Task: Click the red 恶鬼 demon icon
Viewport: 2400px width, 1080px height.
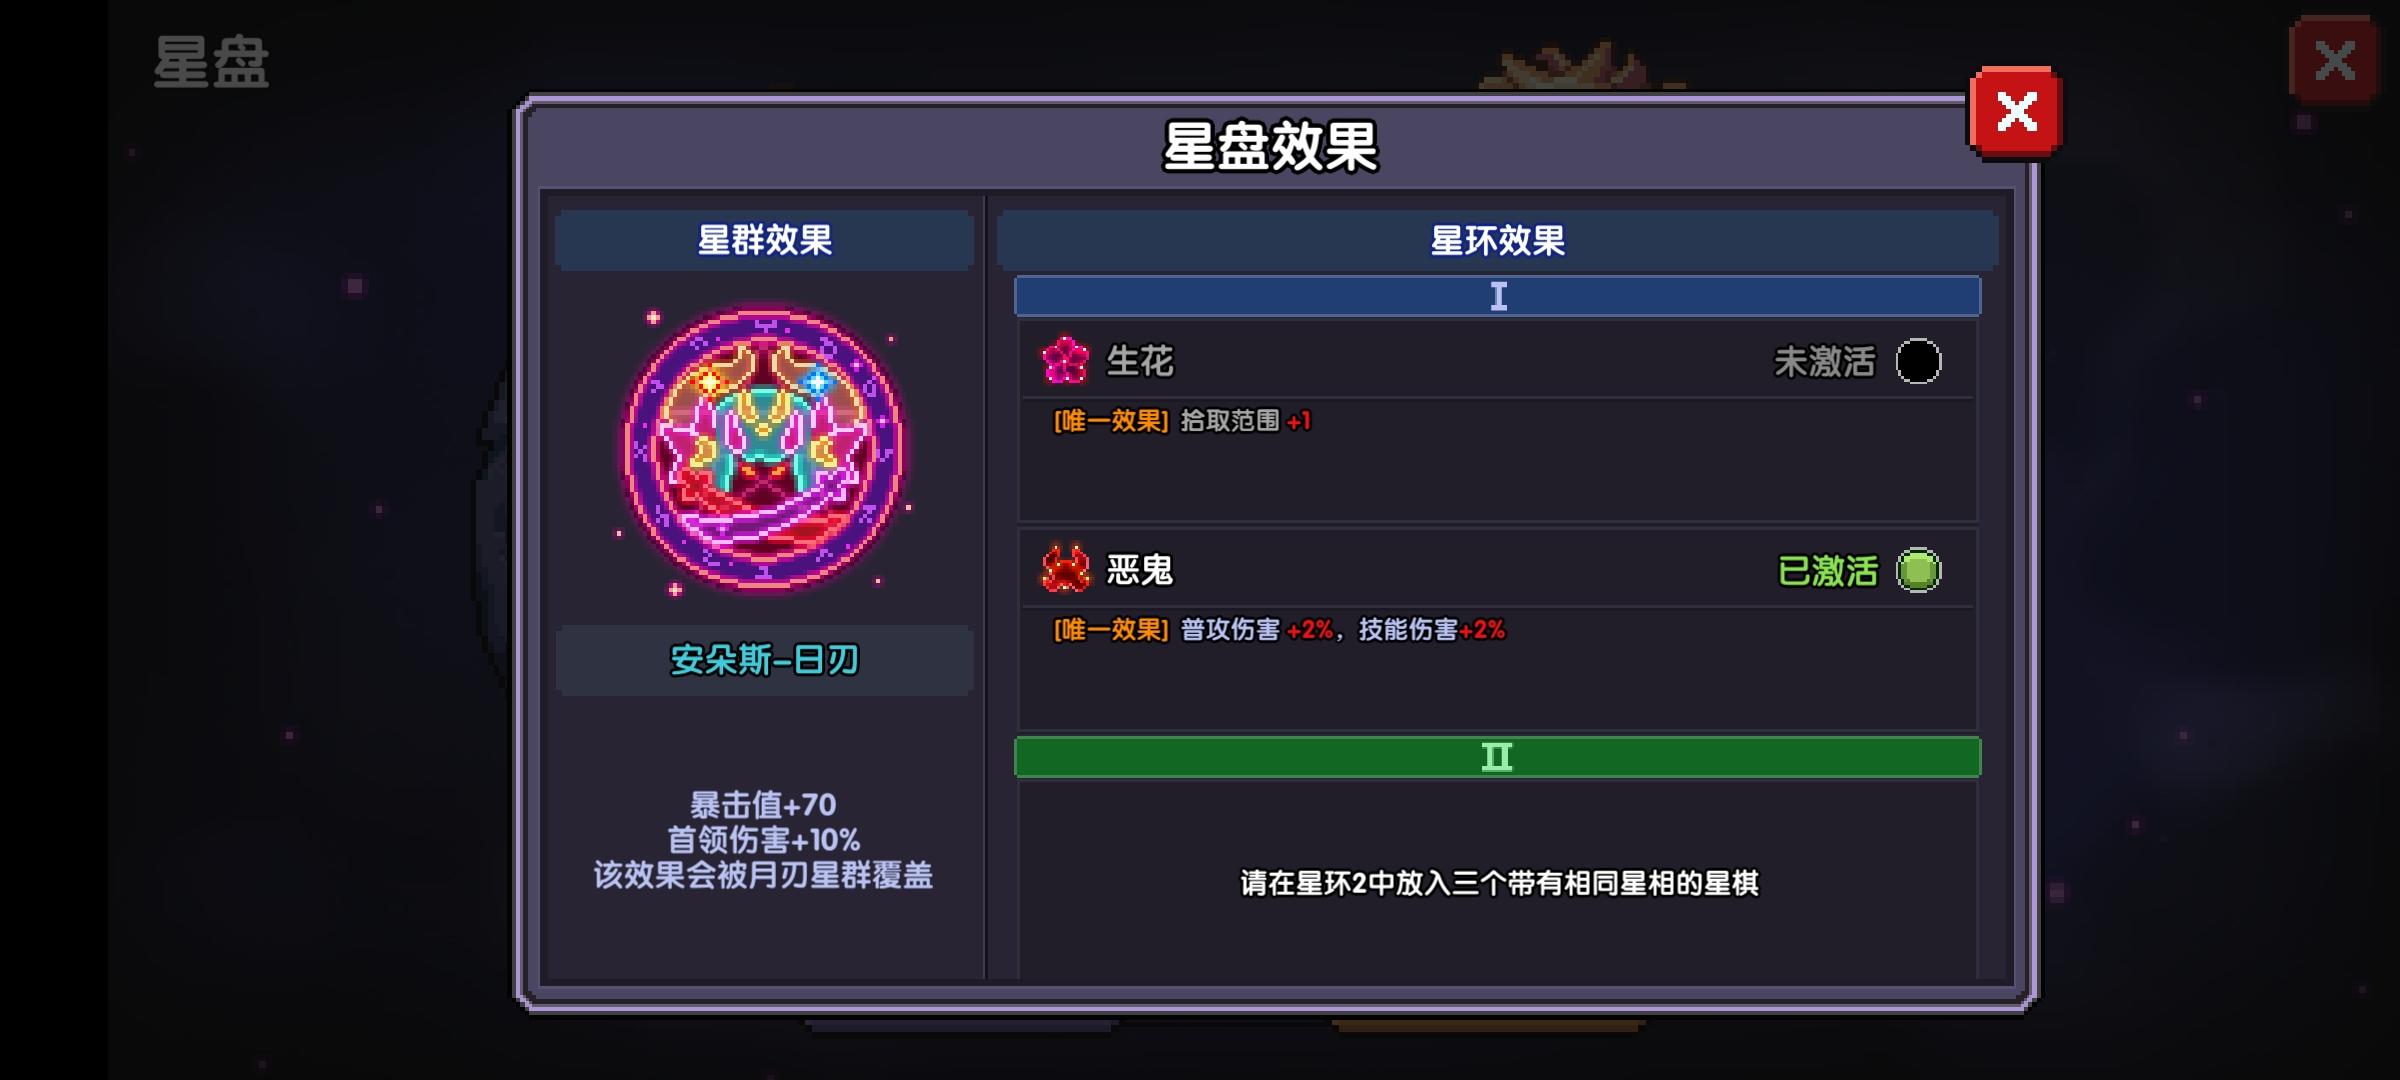Action: pyautogui.click(x=1065, y=569)
